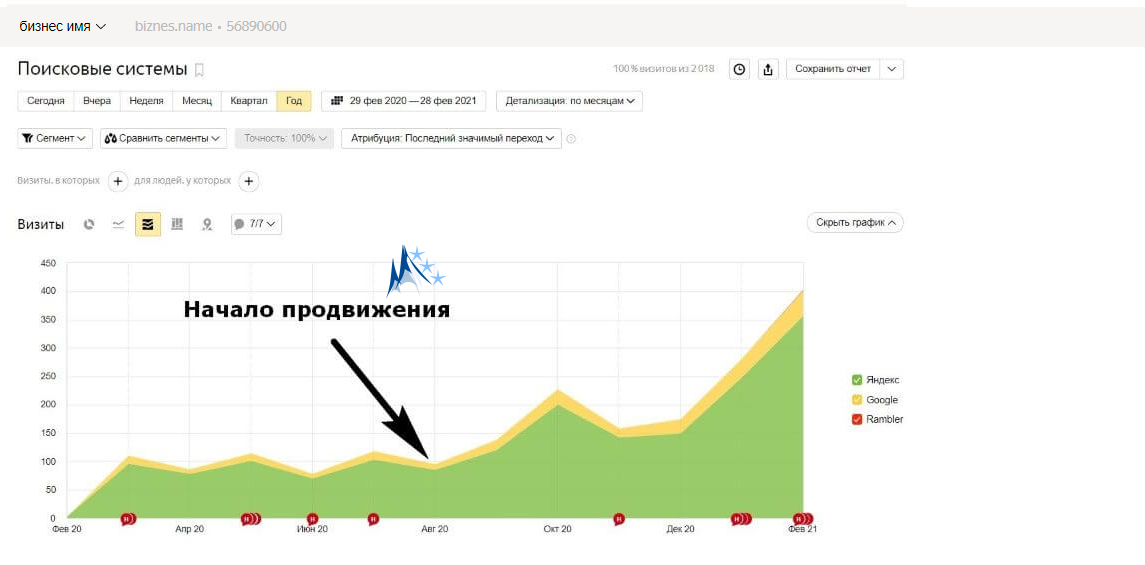Collapse chart with Скрыть график

(x=855, y=223)
